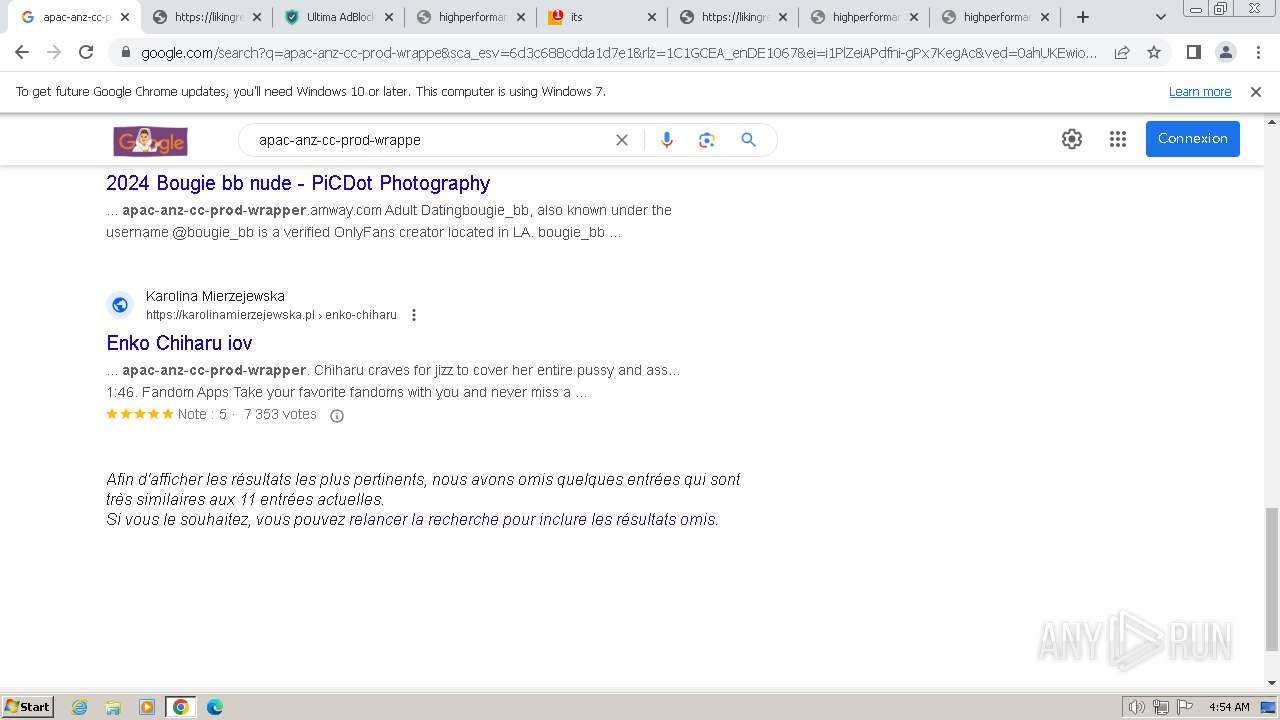Open a new browser tab
The image size is (1280, 720).
1083,17
